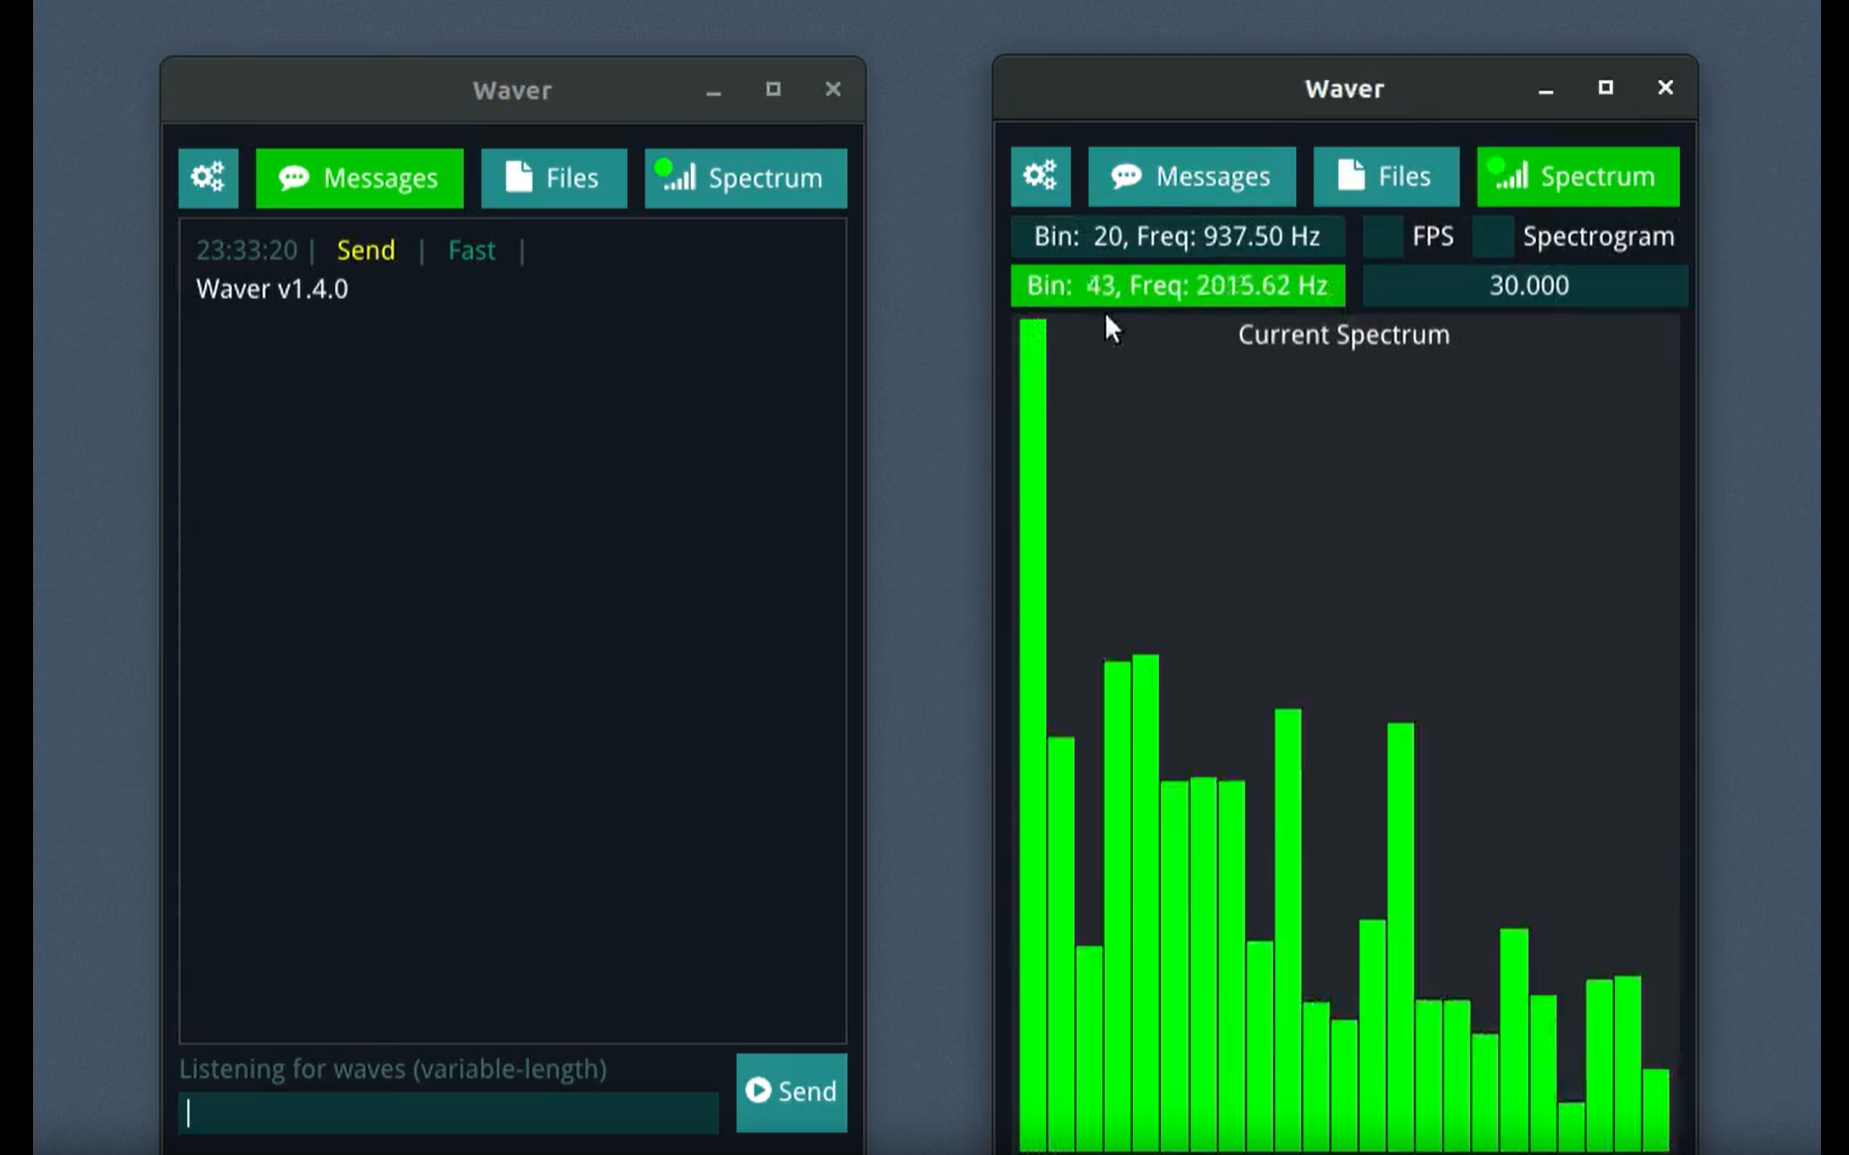Click the 30.000 value field
Image resolution: width=1849 pixels, height=1155 pixels.
click(1526, 286)
